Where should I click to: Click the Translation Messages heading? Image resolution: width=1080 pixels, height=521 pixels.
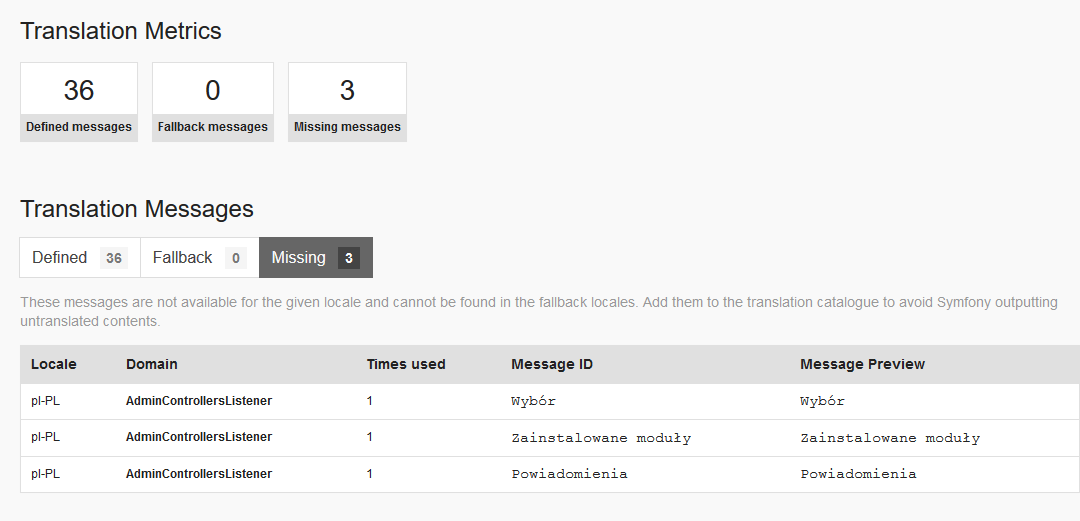(137, 209)
